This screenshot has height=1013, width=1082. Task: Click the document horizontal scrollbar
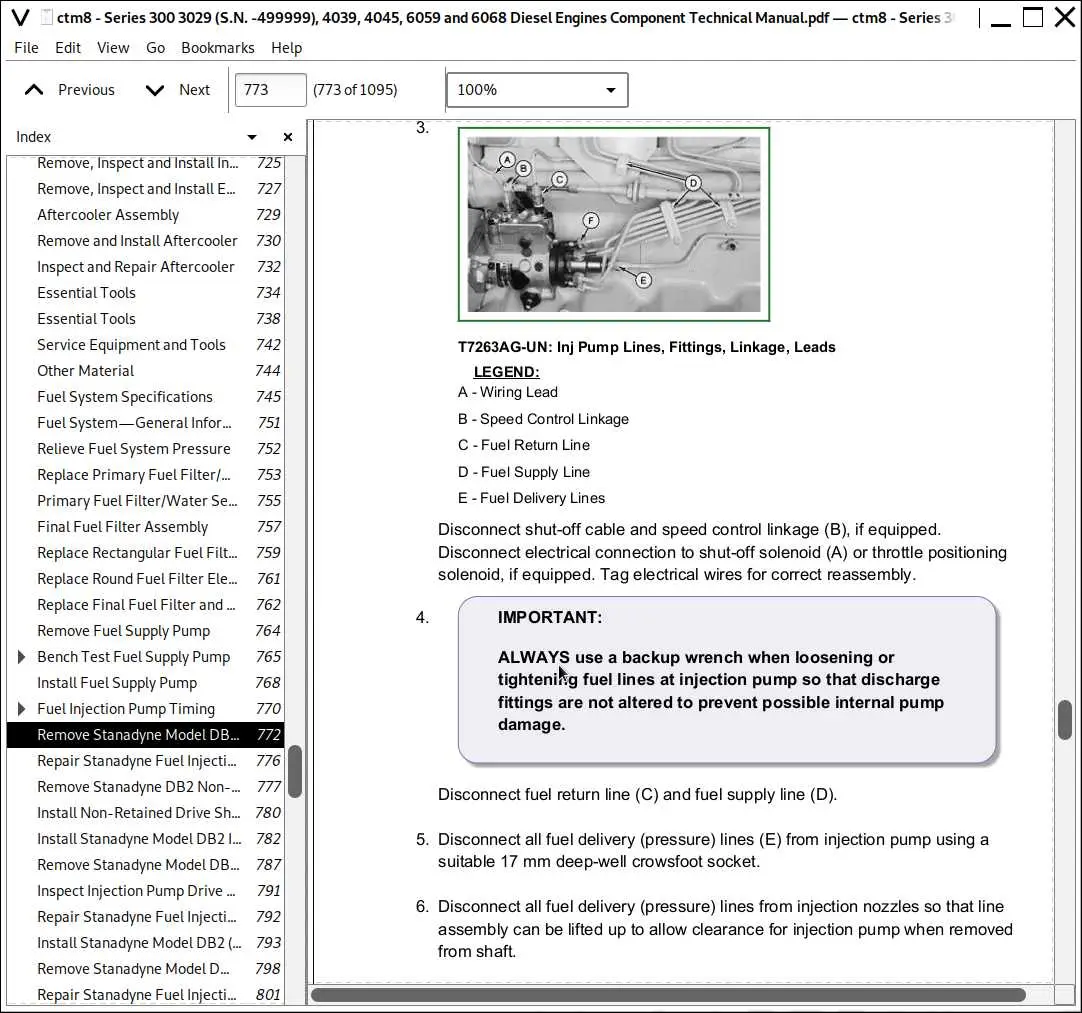(668, 994)
